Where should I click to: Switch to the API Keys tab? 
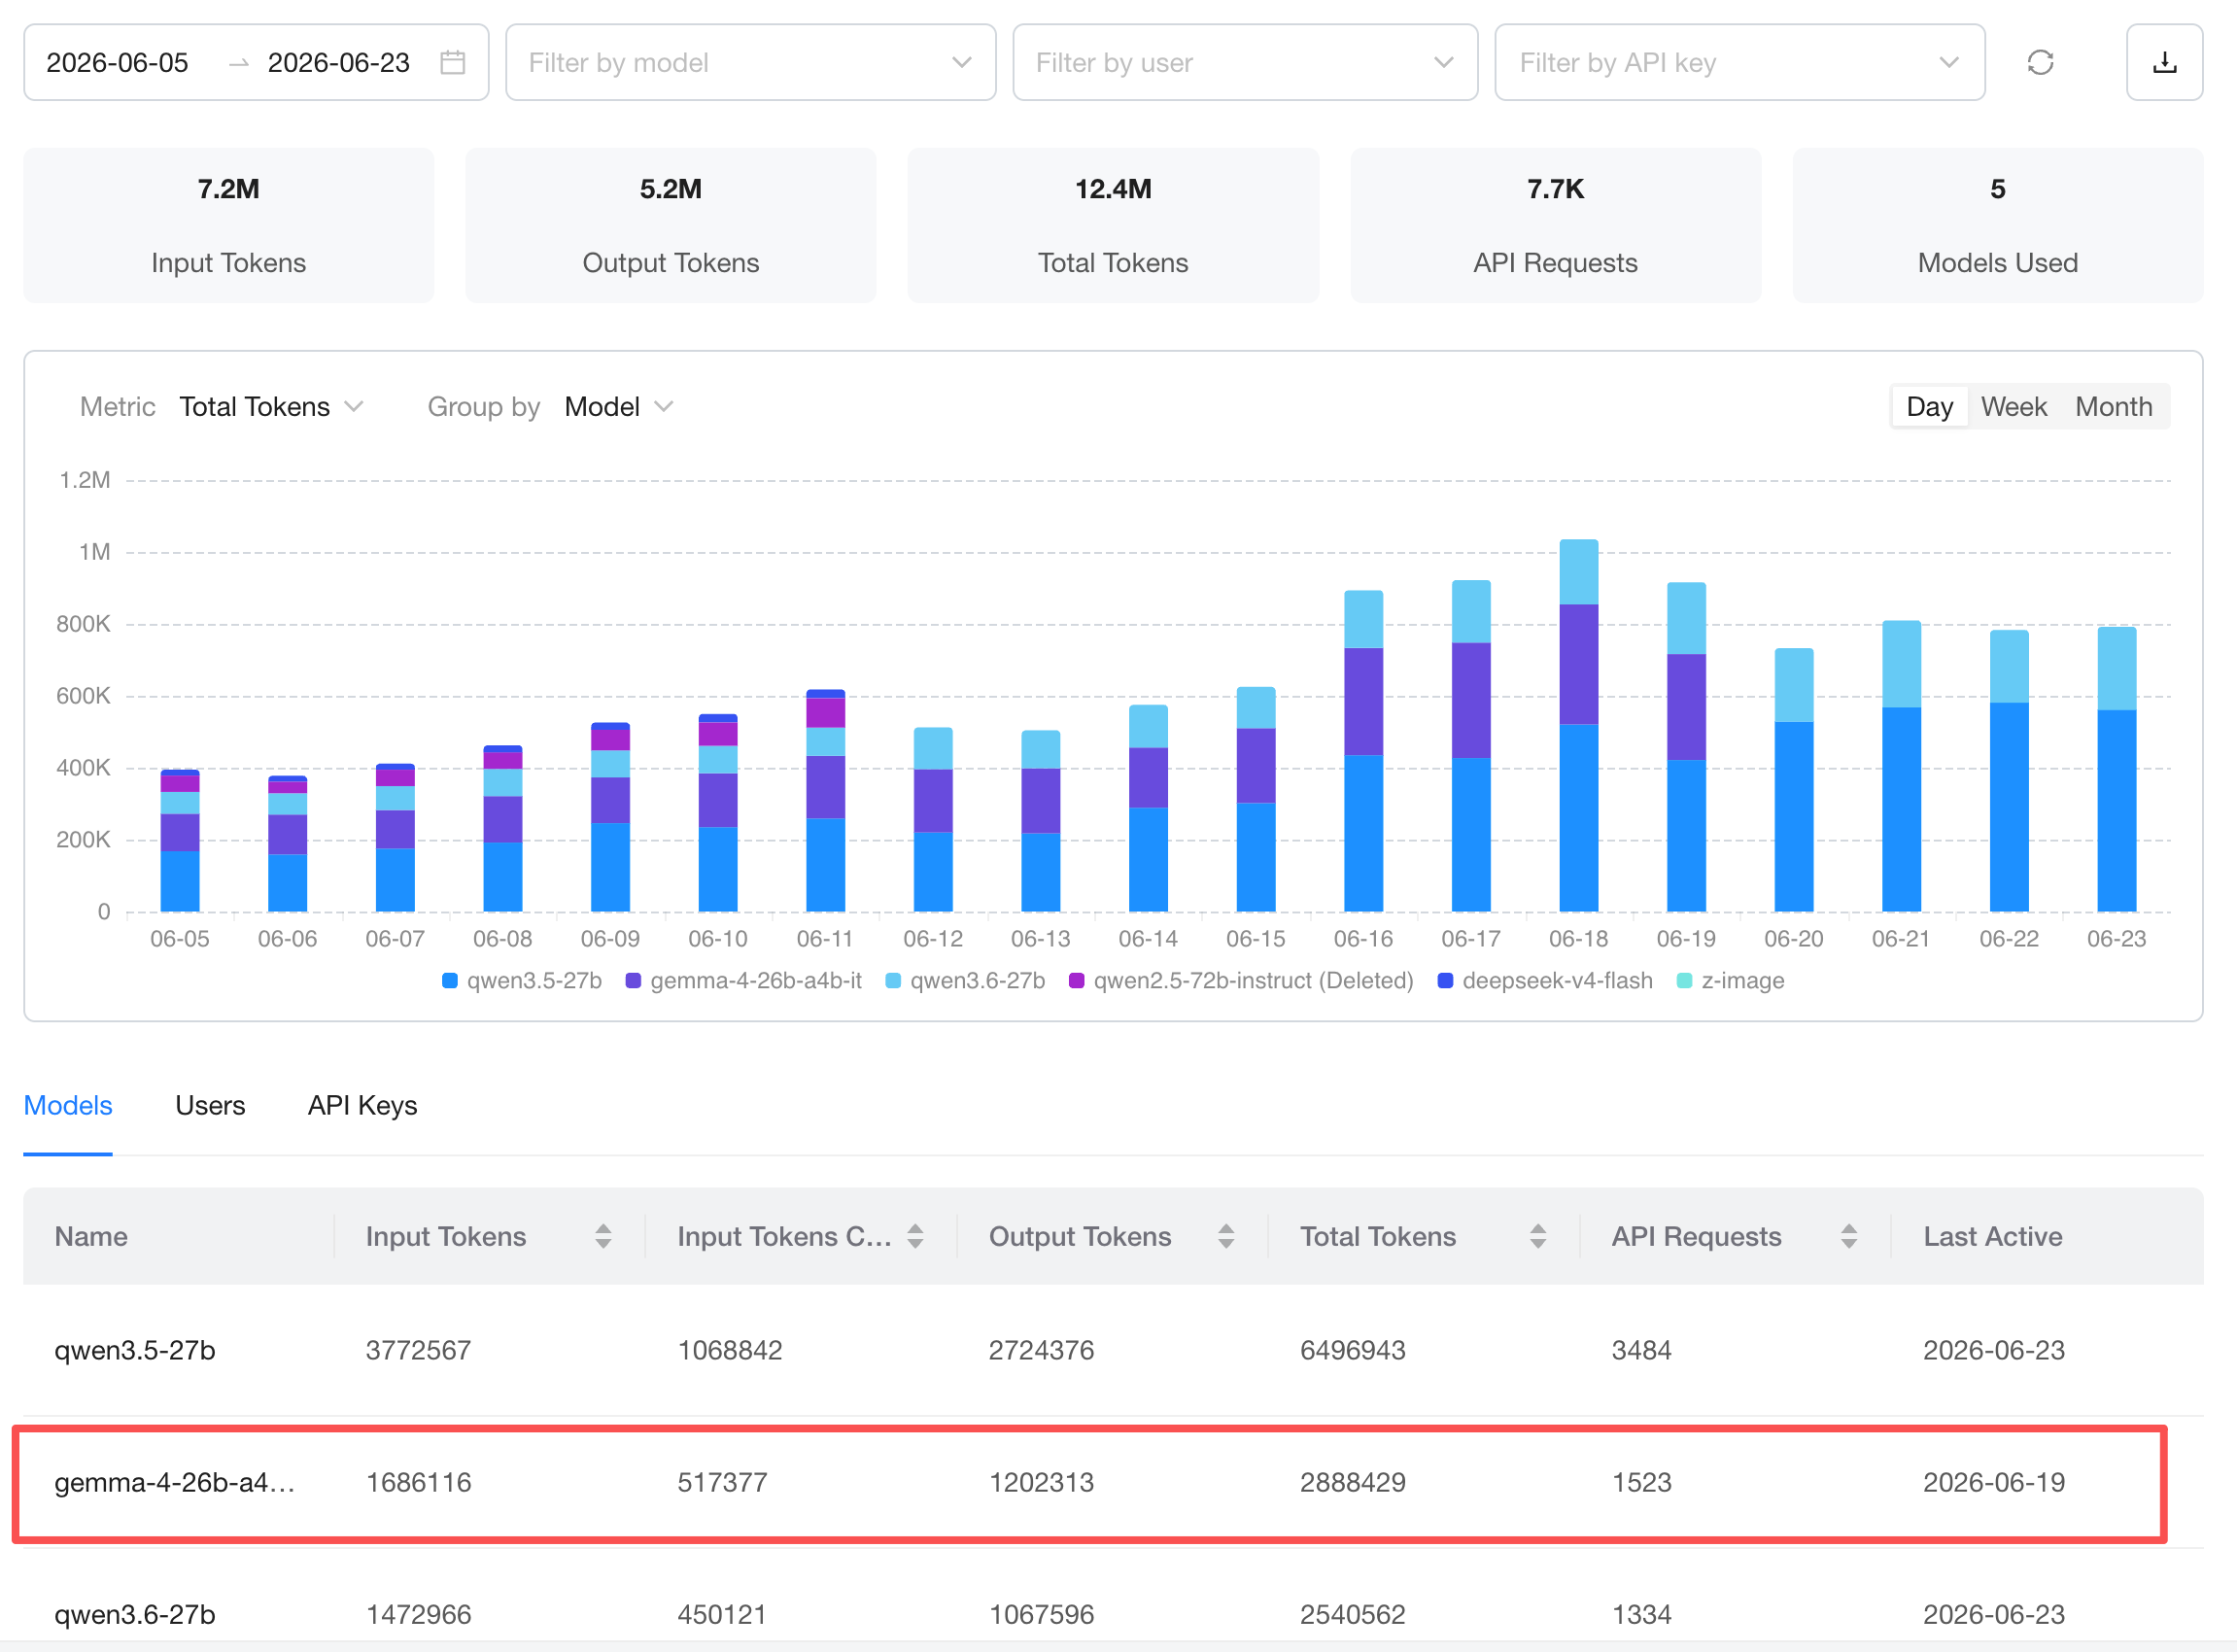coord(362,1106)
